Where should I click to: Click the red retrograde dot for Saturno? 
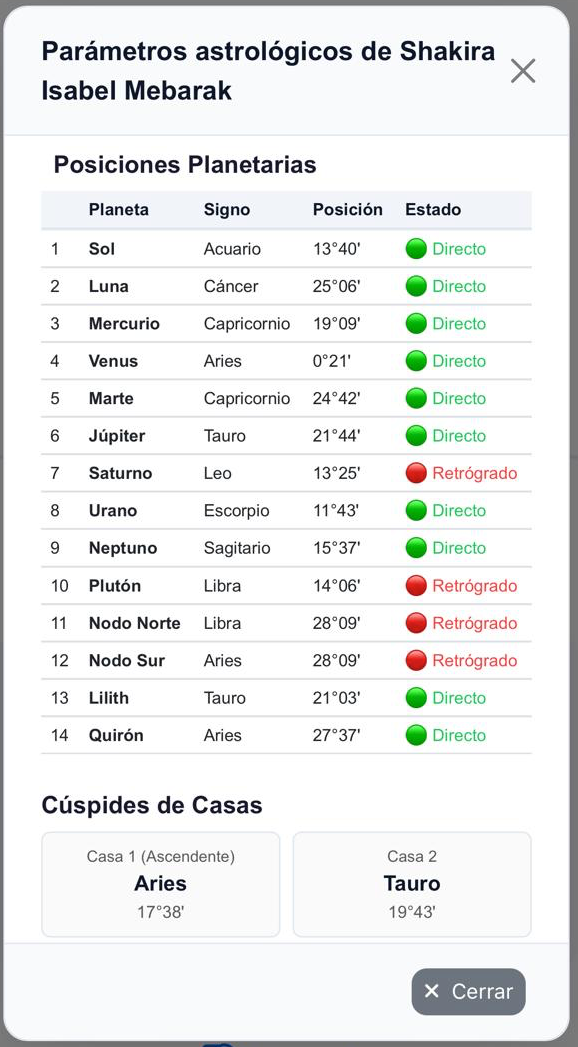point(416,473)
